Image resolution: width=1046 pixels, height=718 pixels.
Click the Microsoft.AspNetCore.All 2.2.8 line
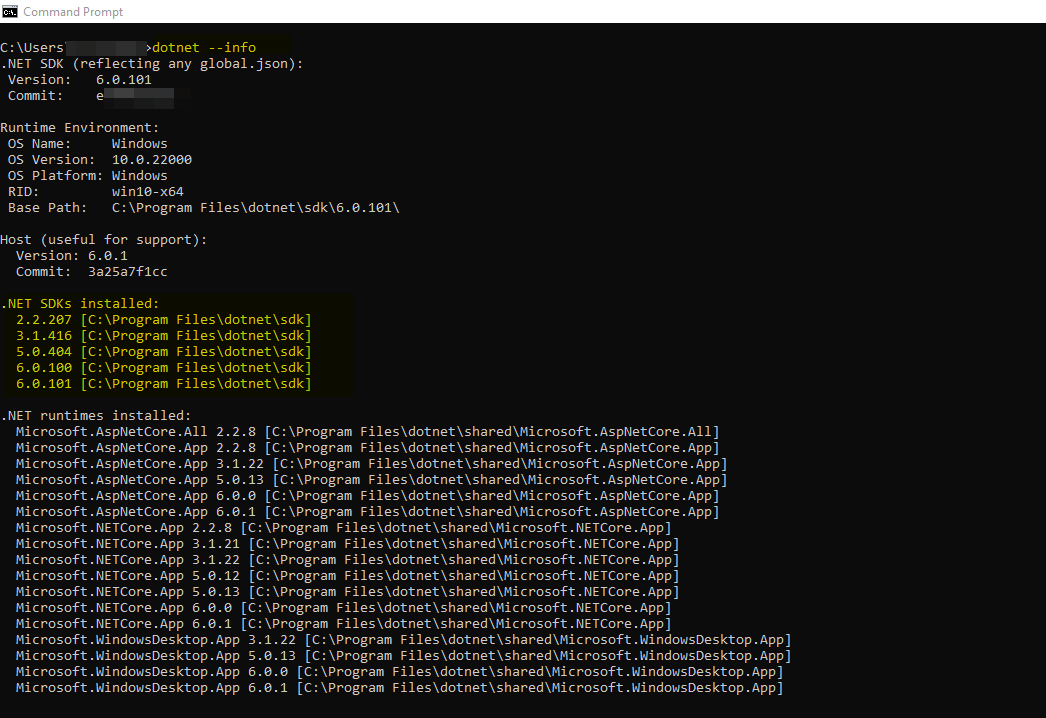368,432
